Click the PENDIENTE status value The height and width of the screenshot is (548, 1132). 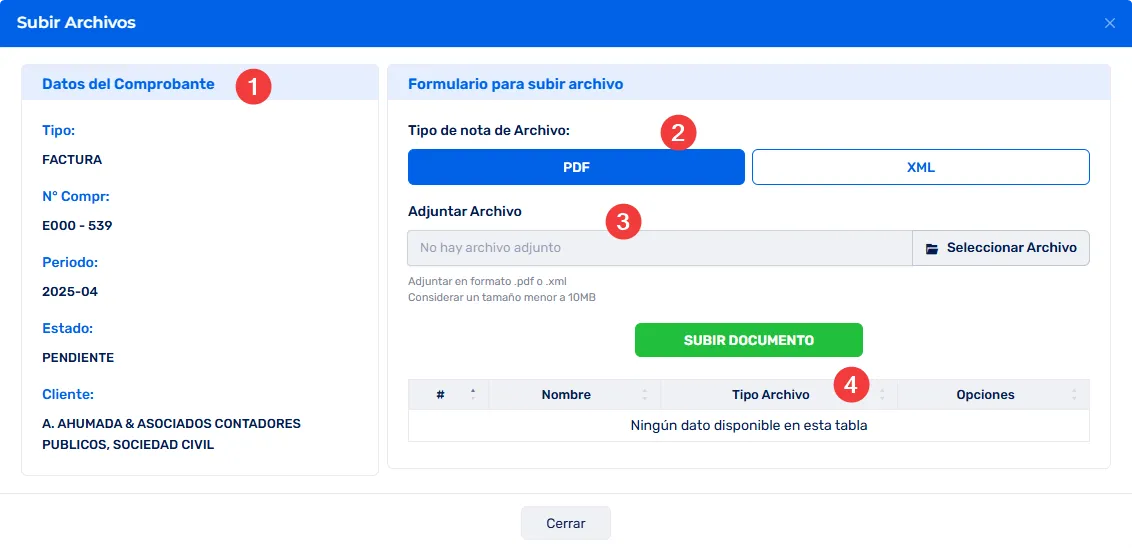pos(78,357)
